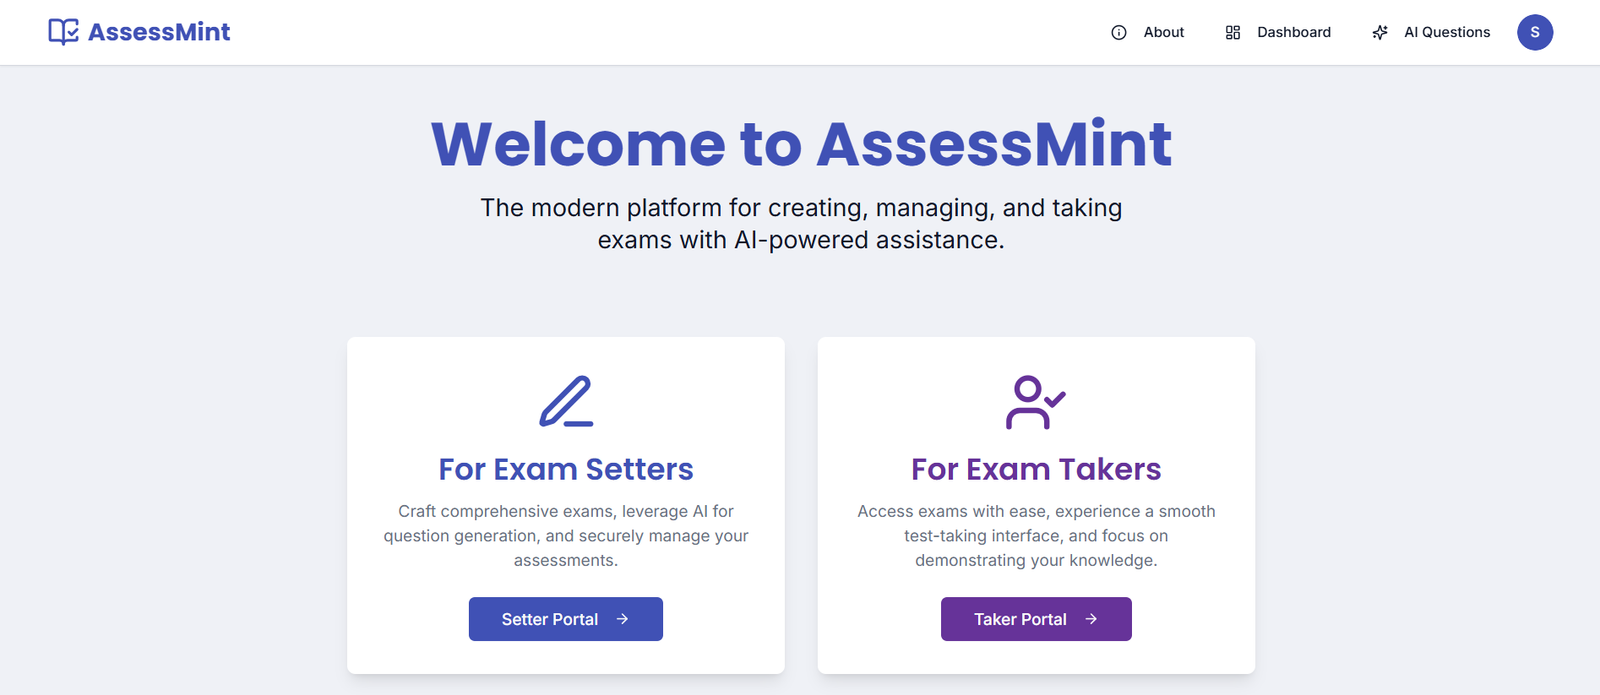The height and width of the screenshot is (695, 1600).
Task: Click the Setter Portal button
Action: 566,619
